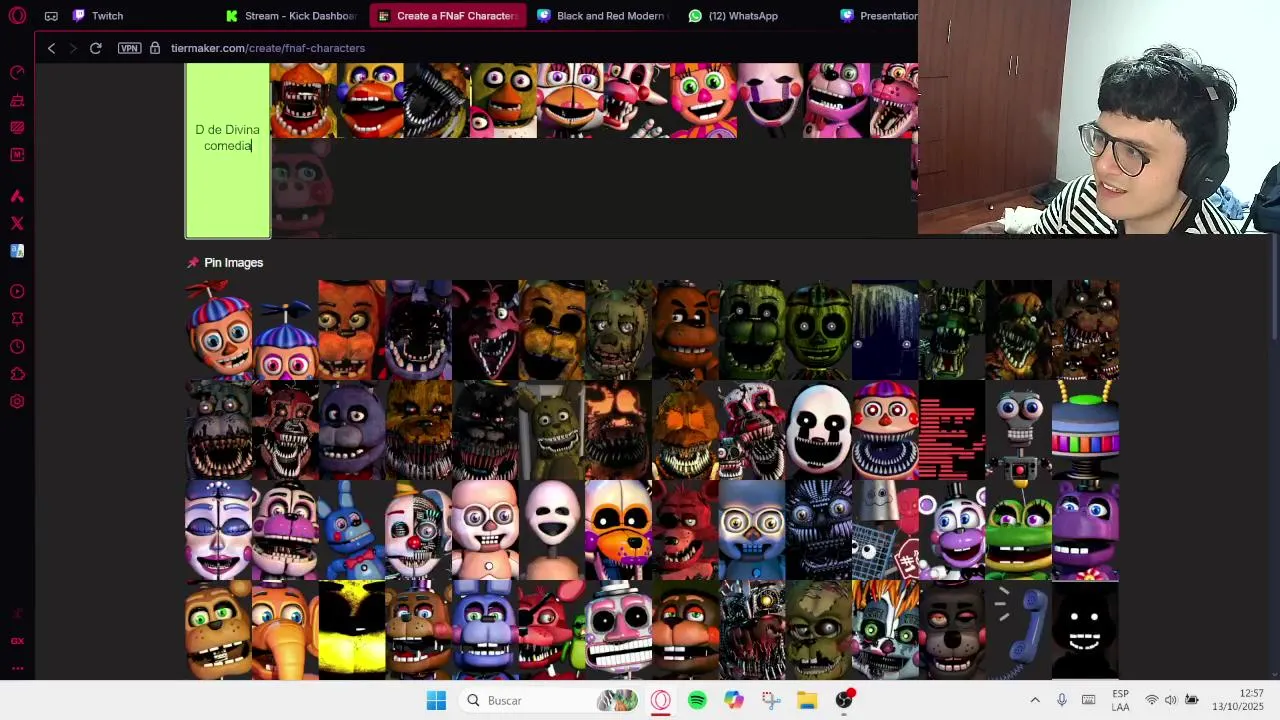Select the faded pig character in D tier

(303, 188)
